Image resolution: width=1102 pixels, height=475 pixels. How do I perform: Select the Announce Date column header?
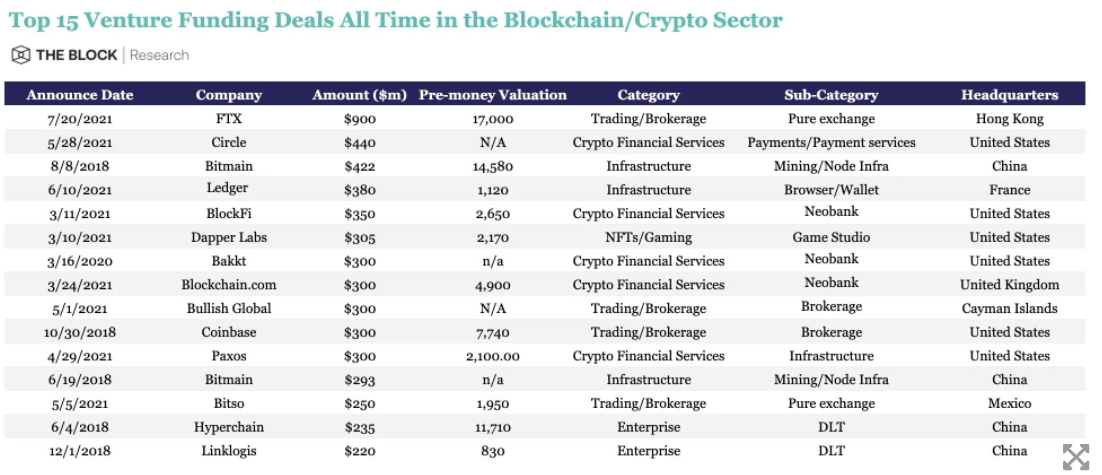(80, 95)
